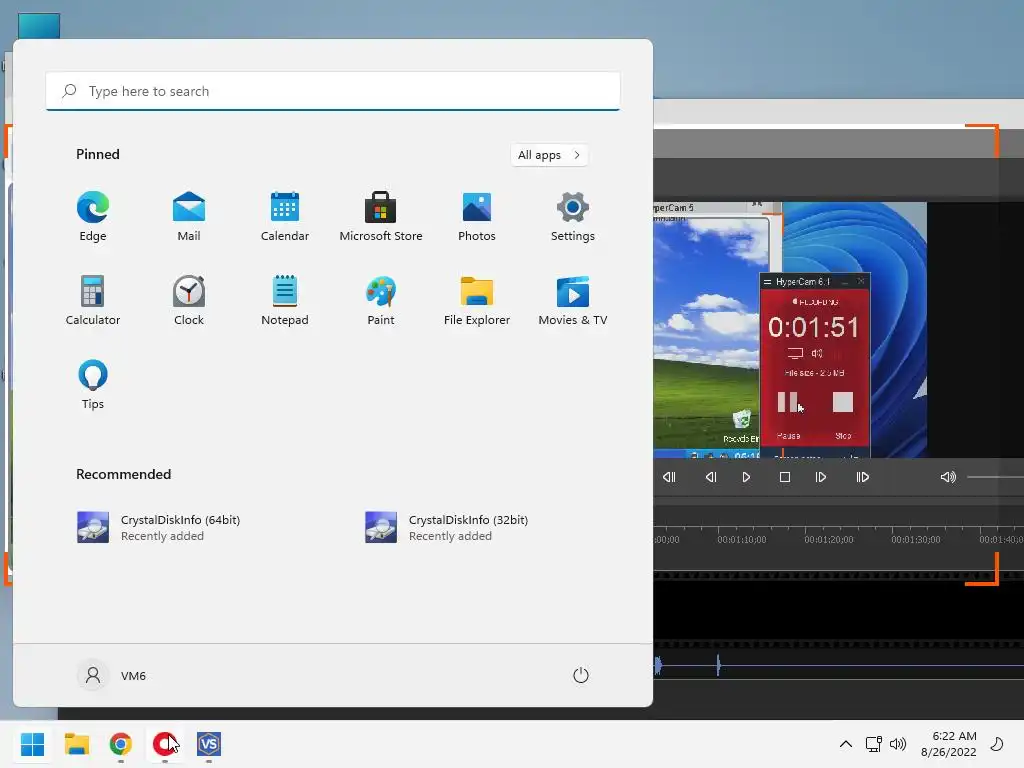The width and height of the screenshot is (1024, 768).
Task: Click the video preview in the editor
Action: click(x=790, y=330)
